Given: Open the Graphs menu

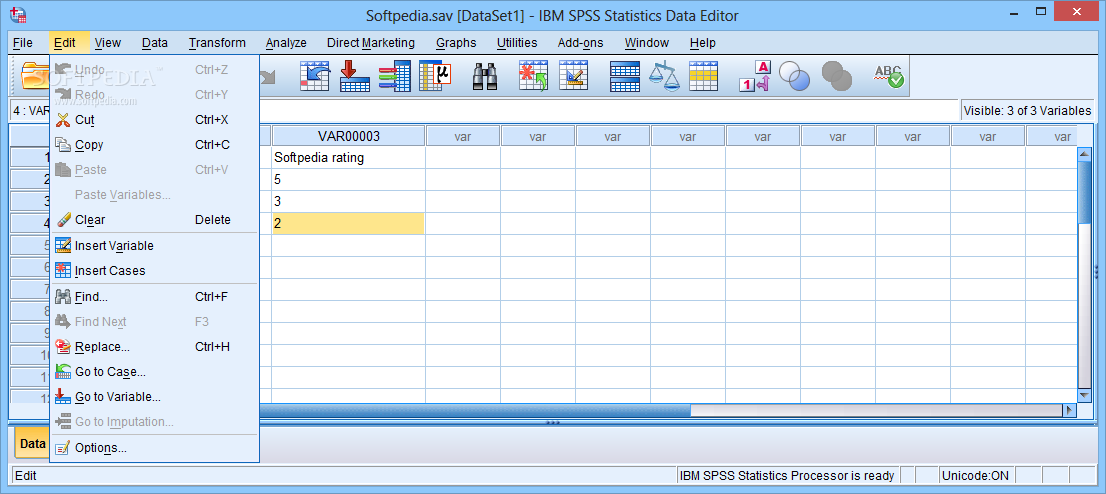Looking at the screenshot, I should click(x=456, y=43).
